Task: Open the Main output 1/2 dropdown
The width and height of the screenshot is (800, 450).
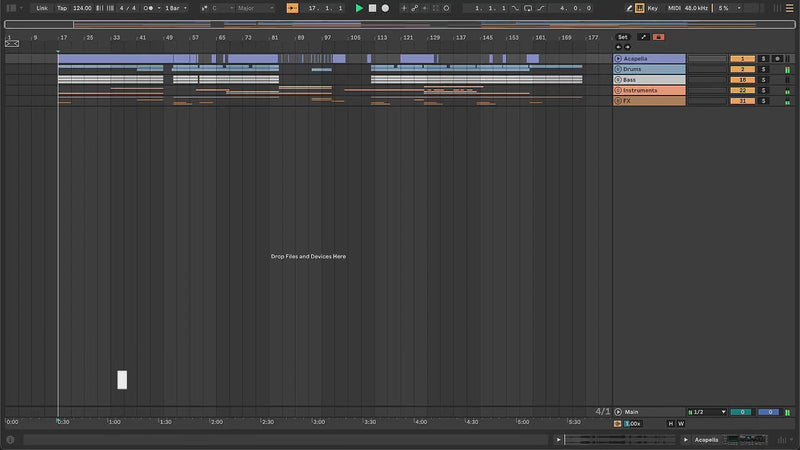Action: [706, 412]
